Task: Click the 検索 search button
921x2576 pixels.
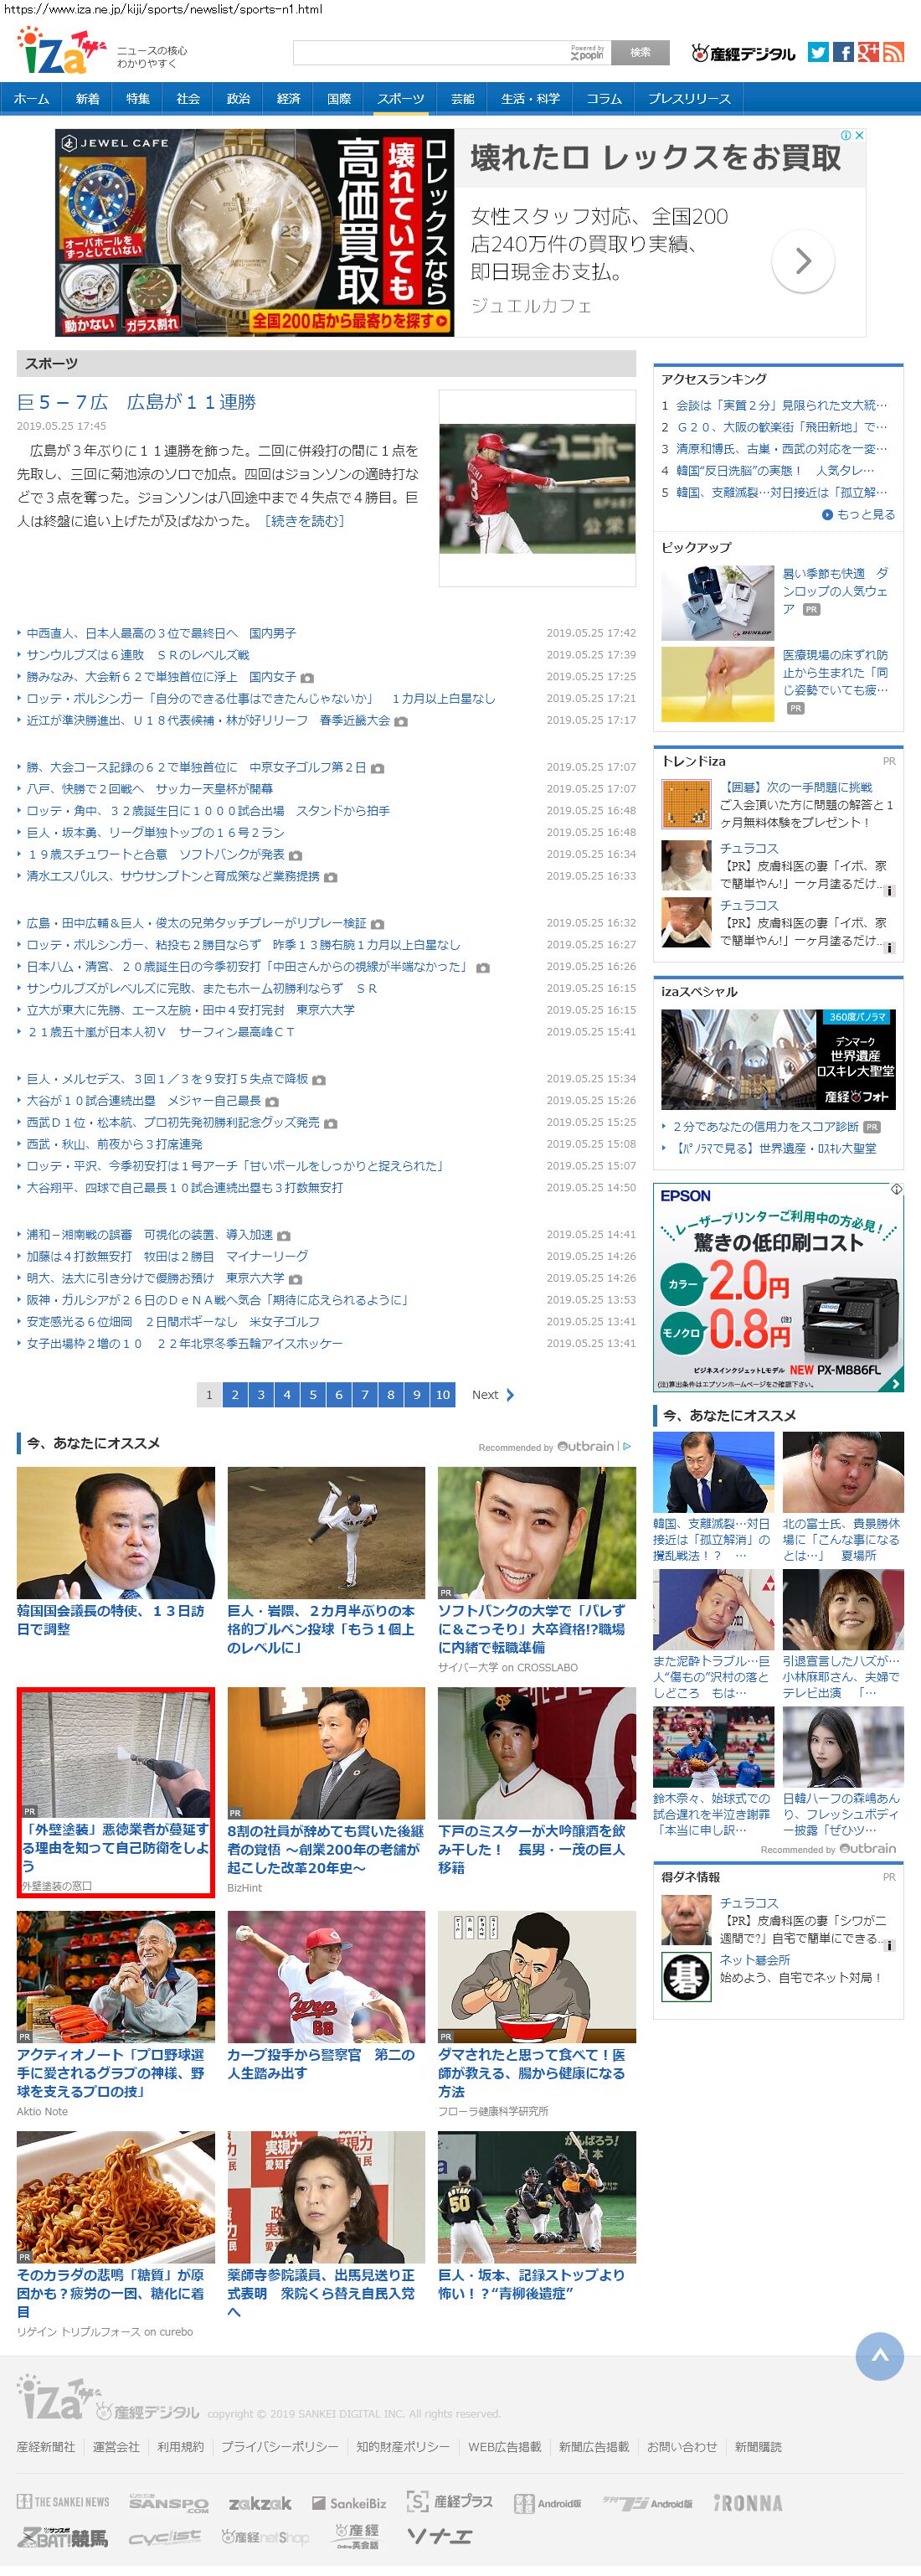Action: coord(641,53)
